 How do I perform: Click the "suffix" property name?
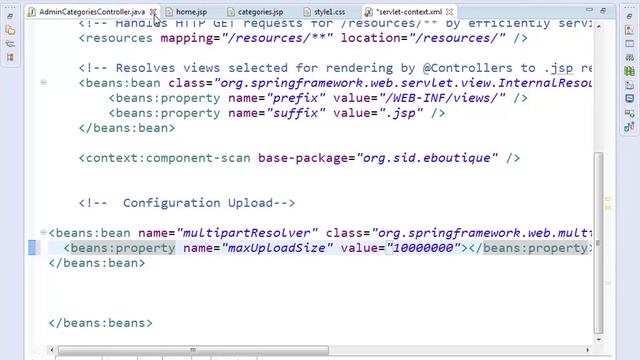click(296, 113)
